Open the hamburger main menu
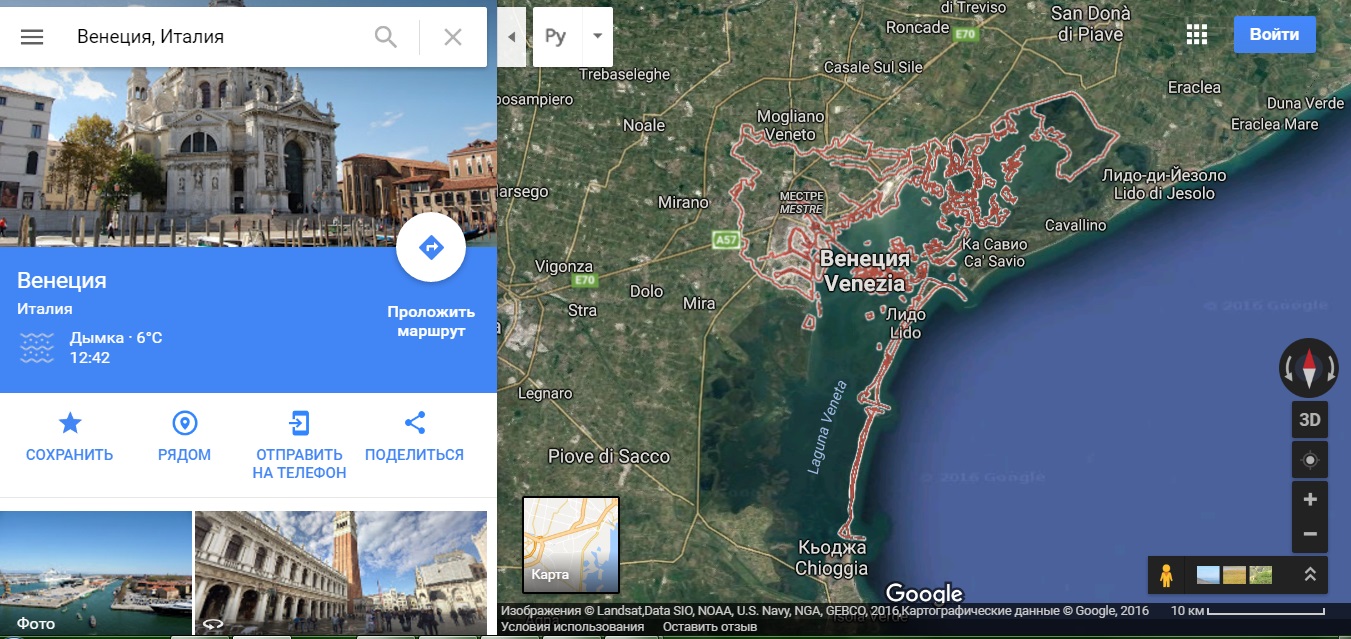This screenshot has width=1351, height=639. pos(32,37)
